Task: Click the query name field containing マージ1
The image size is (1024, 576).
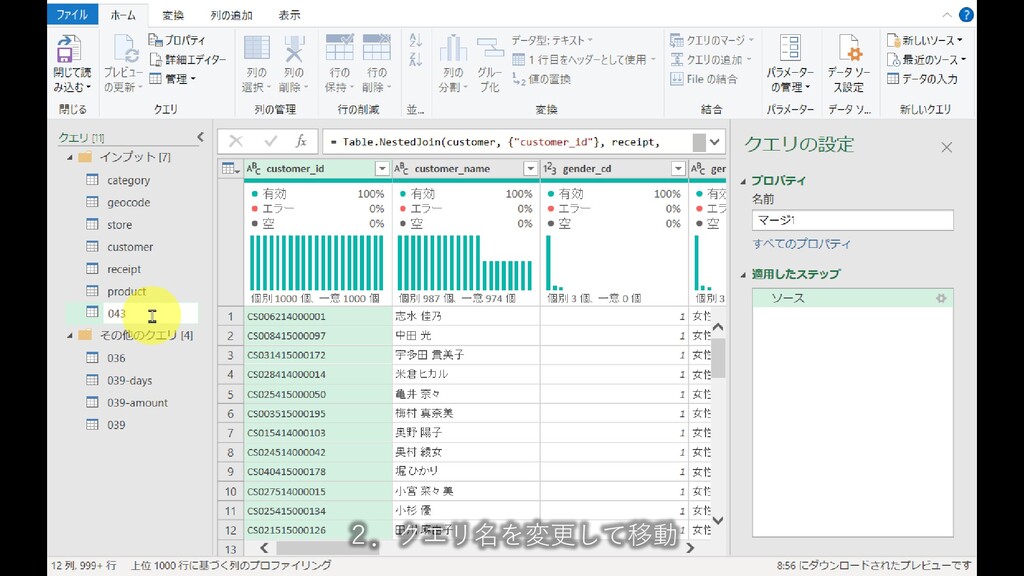Action: 852,220
